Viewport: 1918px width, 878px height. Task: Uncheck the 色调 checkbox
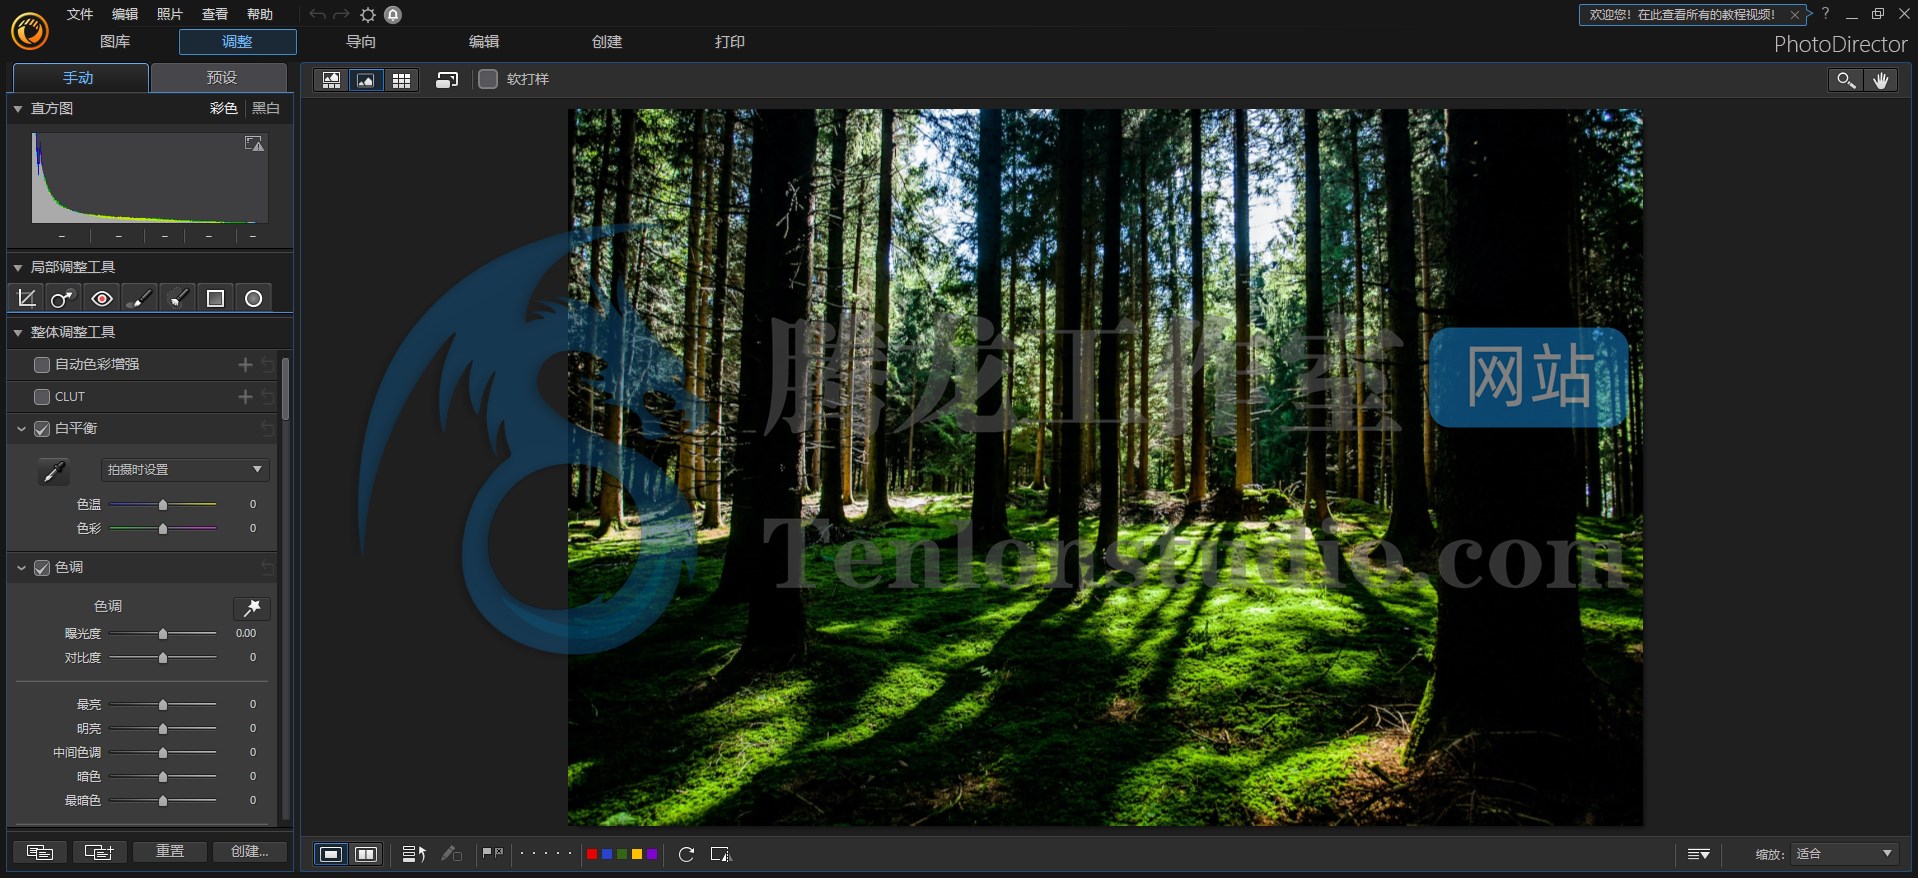(42, 568)
